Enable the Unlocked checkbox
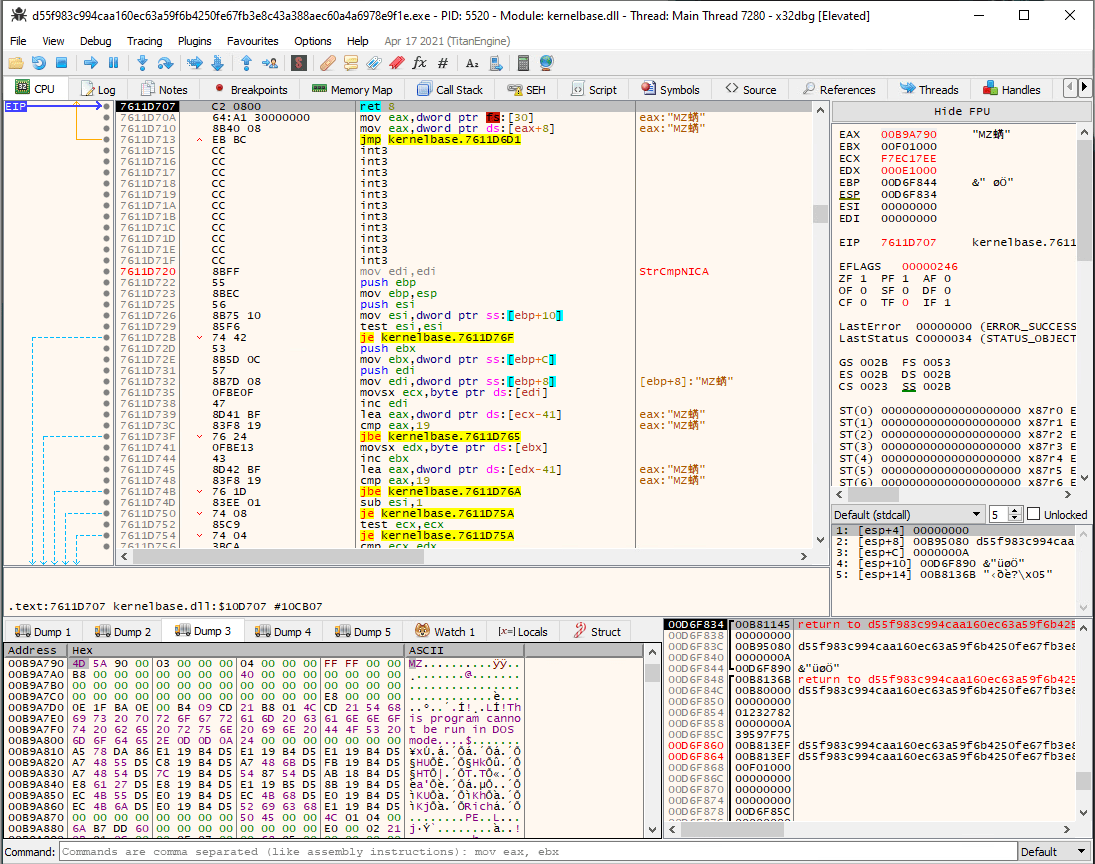This screenshot has height=864, width=1095. click(1034, 514)
